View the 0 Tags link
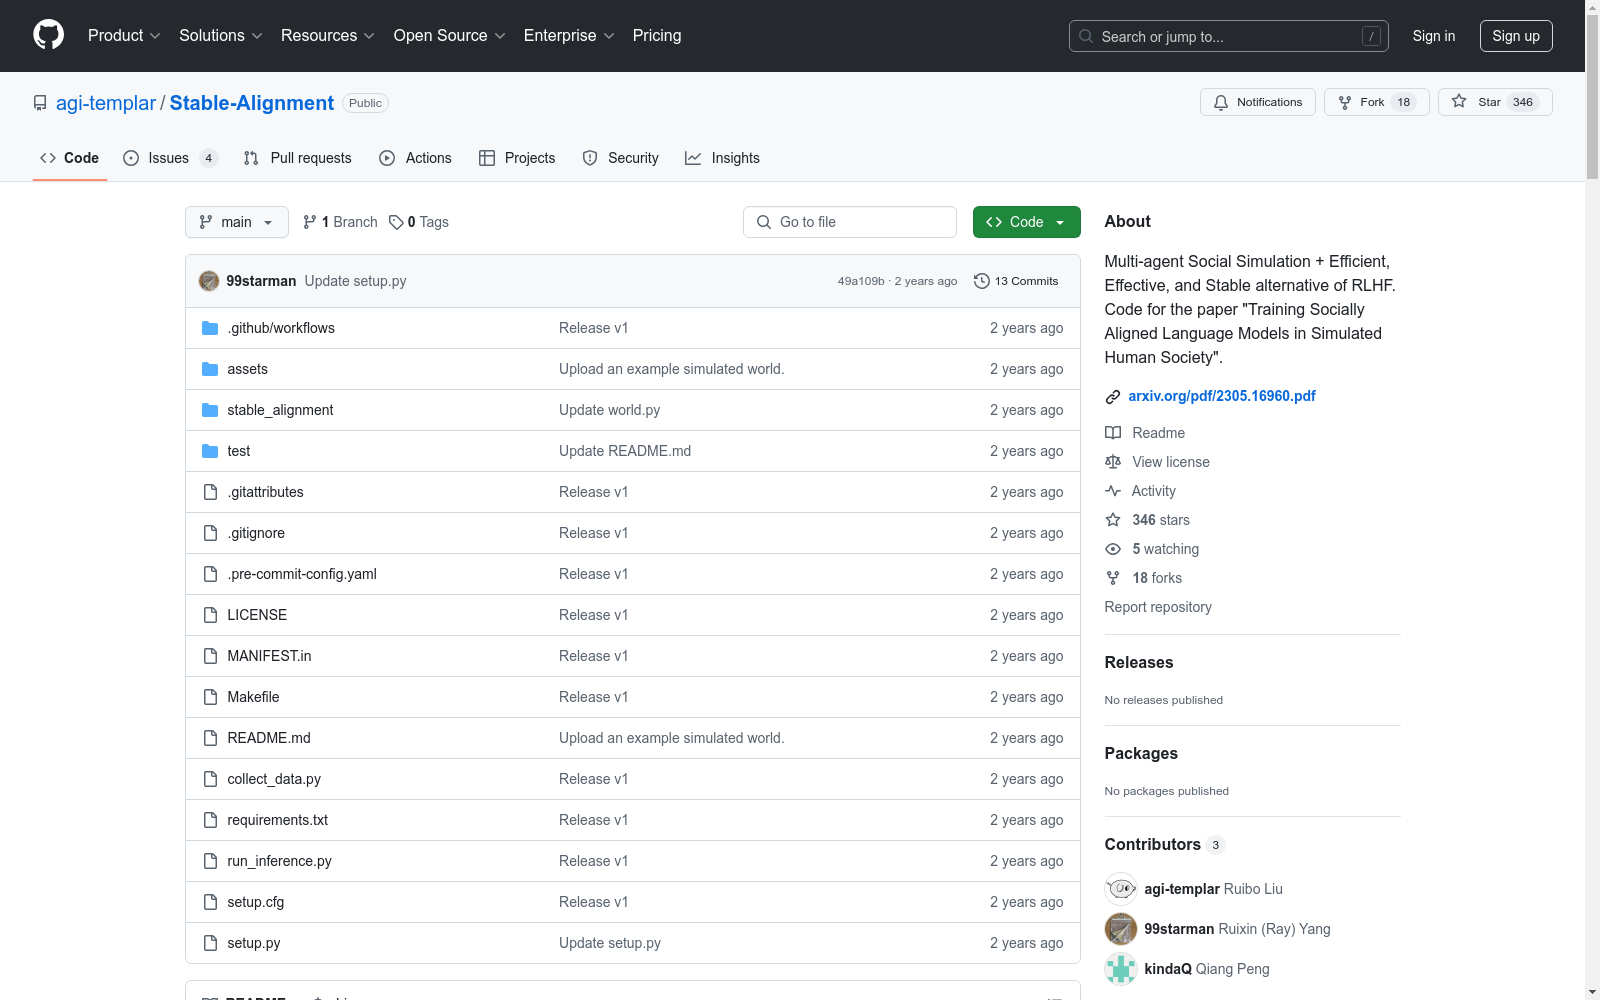The height and width of the screenshot is (1000, 1600). (x=419, y=222)
